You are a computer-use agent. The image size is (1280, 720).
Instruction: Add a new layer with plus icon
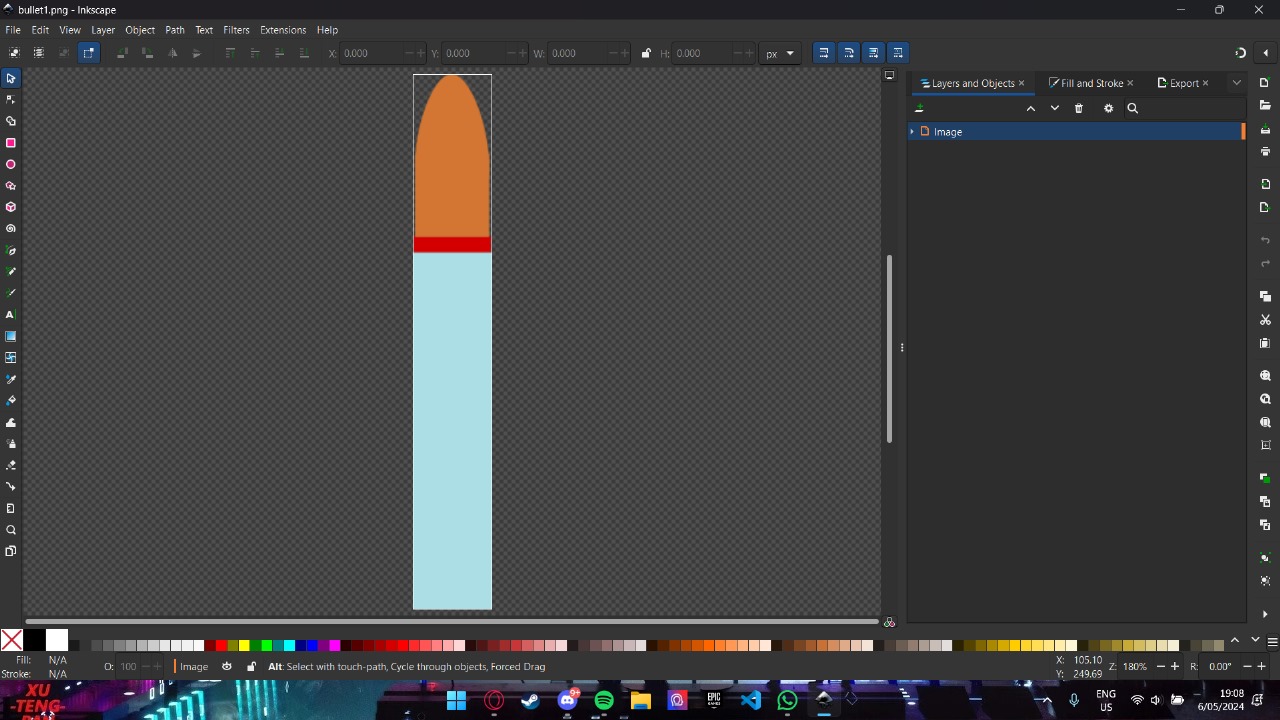919,108
